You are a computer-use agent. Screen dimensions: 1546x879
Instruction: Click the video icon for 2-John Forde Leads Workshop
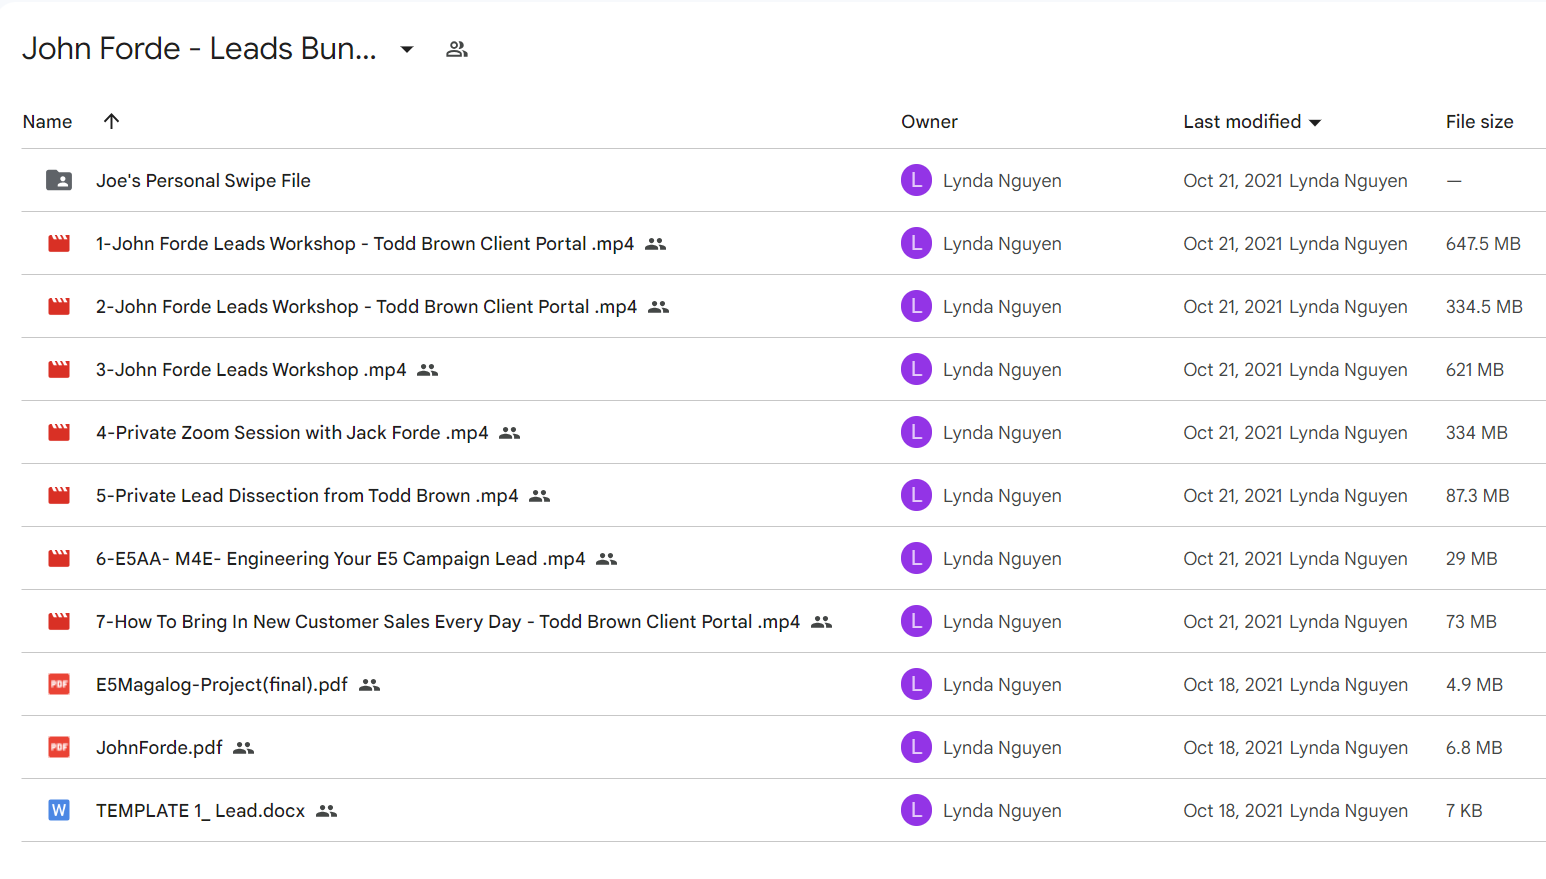point(59,306)
